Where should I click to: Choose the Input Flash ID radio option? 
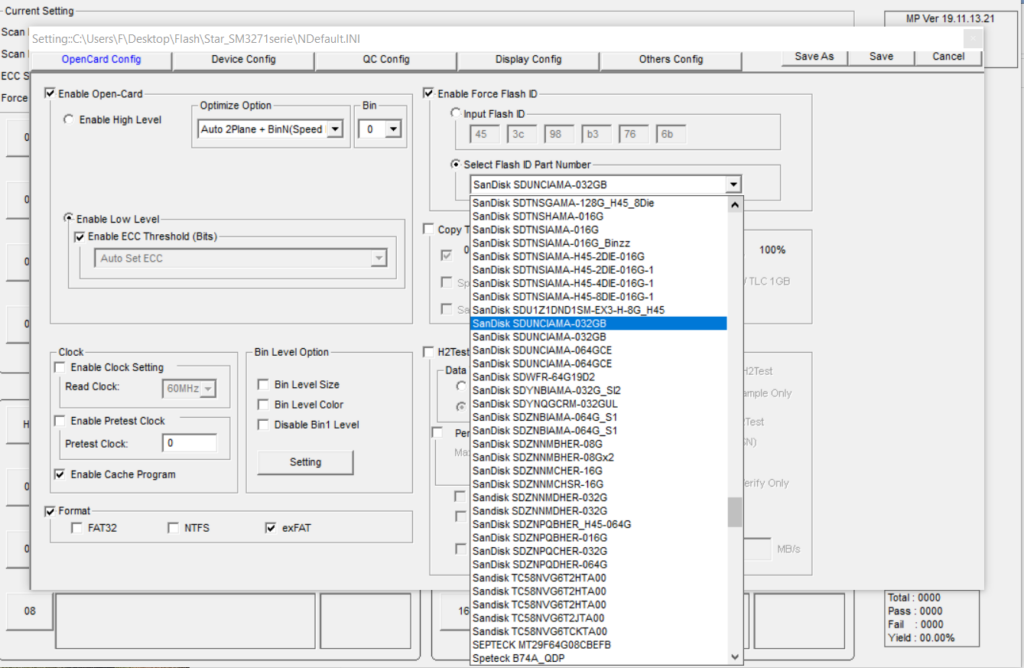tap(455, 113)
